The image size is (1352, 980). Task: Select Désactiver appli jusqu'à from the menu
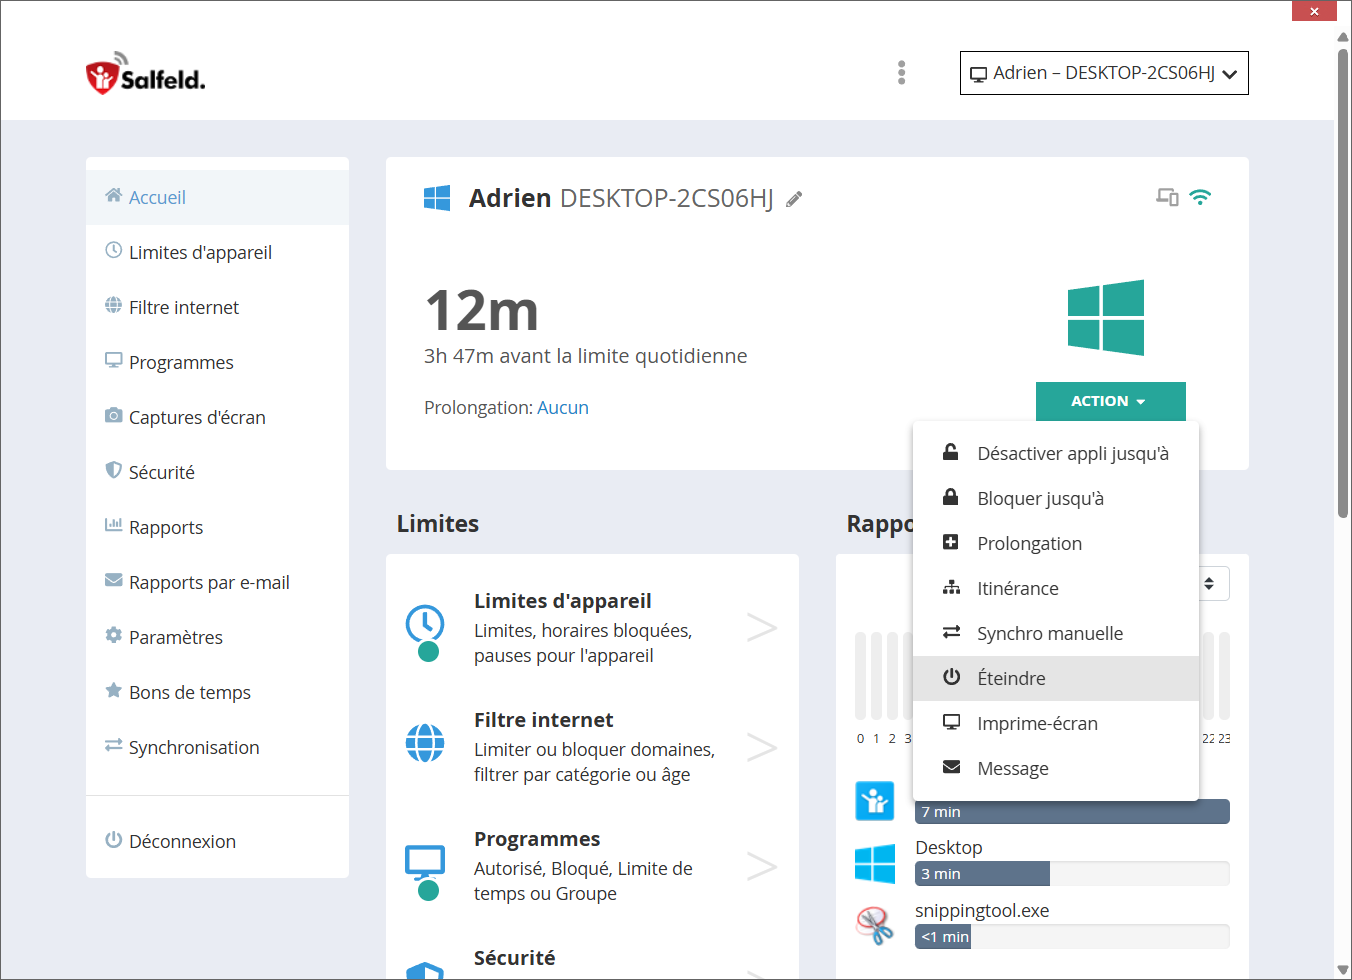pyautogui.click(x=1056, y=453)
